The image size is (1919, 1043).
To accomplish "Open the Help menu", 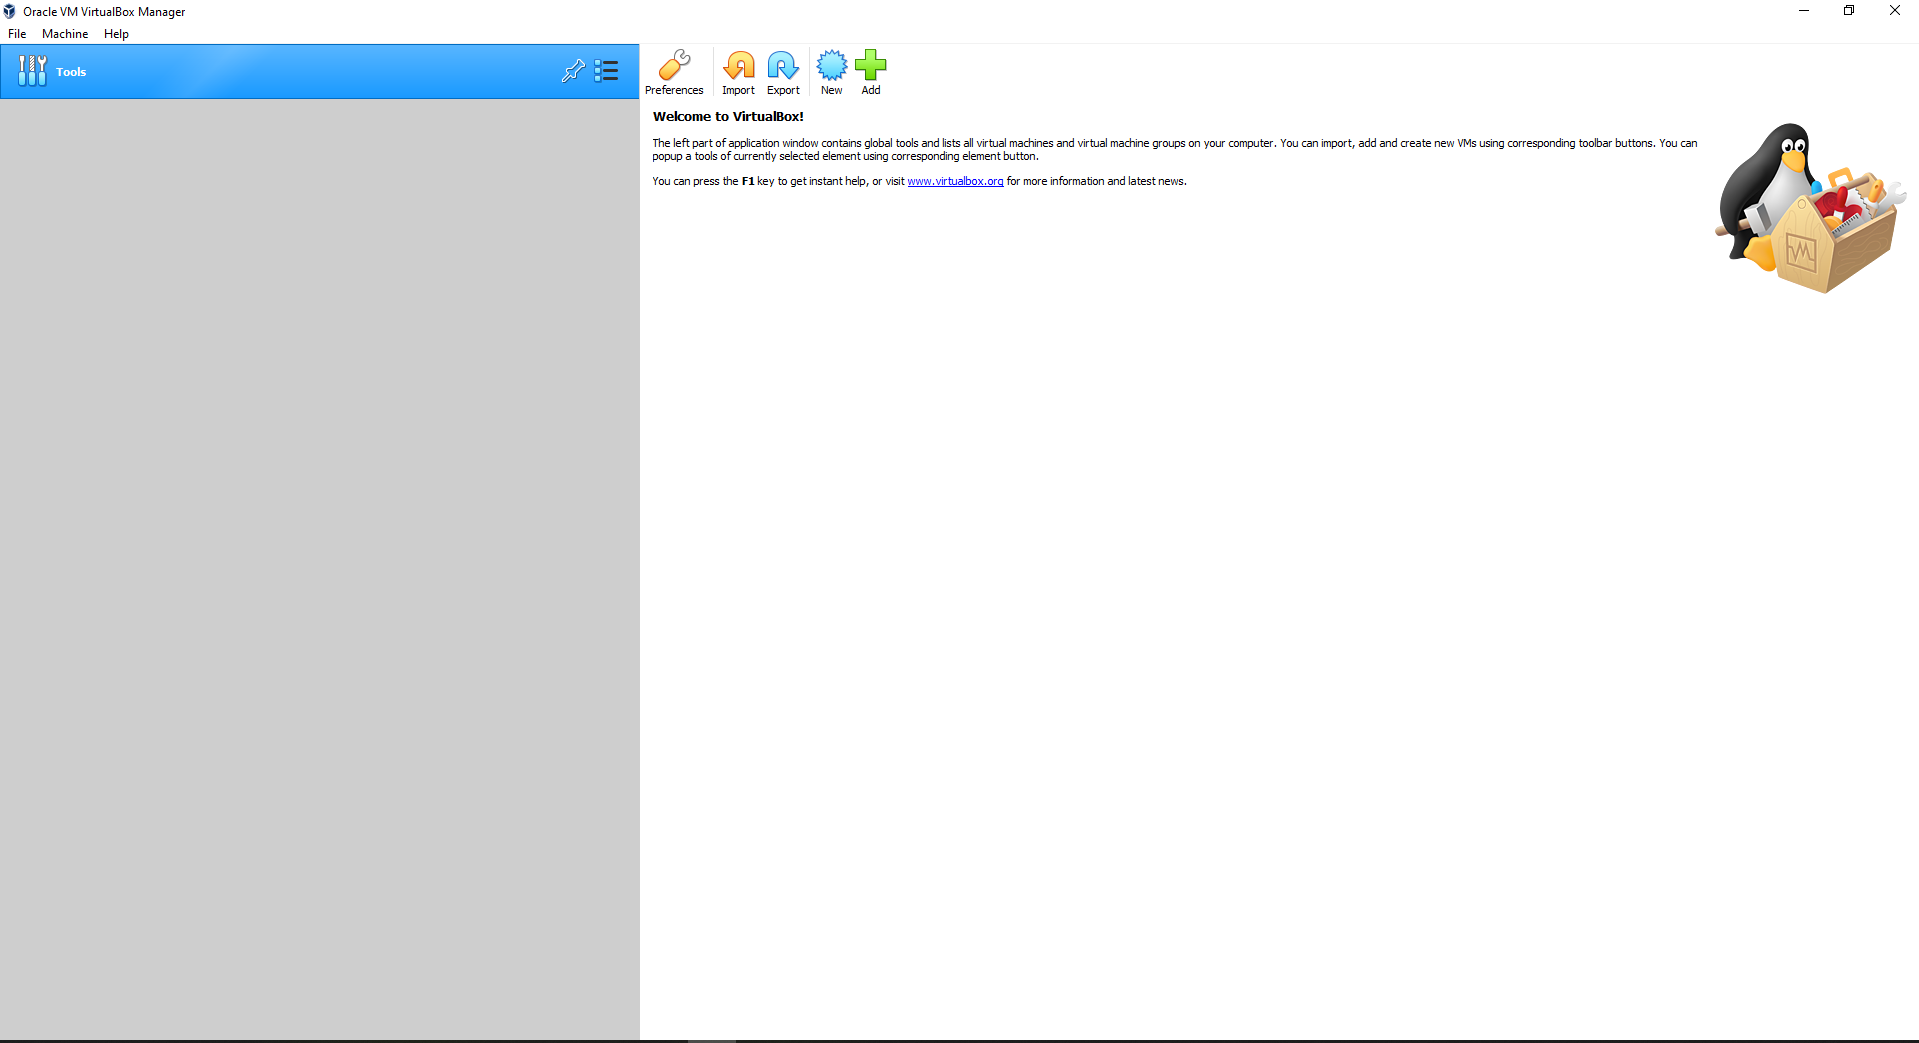I will point(116,34).
